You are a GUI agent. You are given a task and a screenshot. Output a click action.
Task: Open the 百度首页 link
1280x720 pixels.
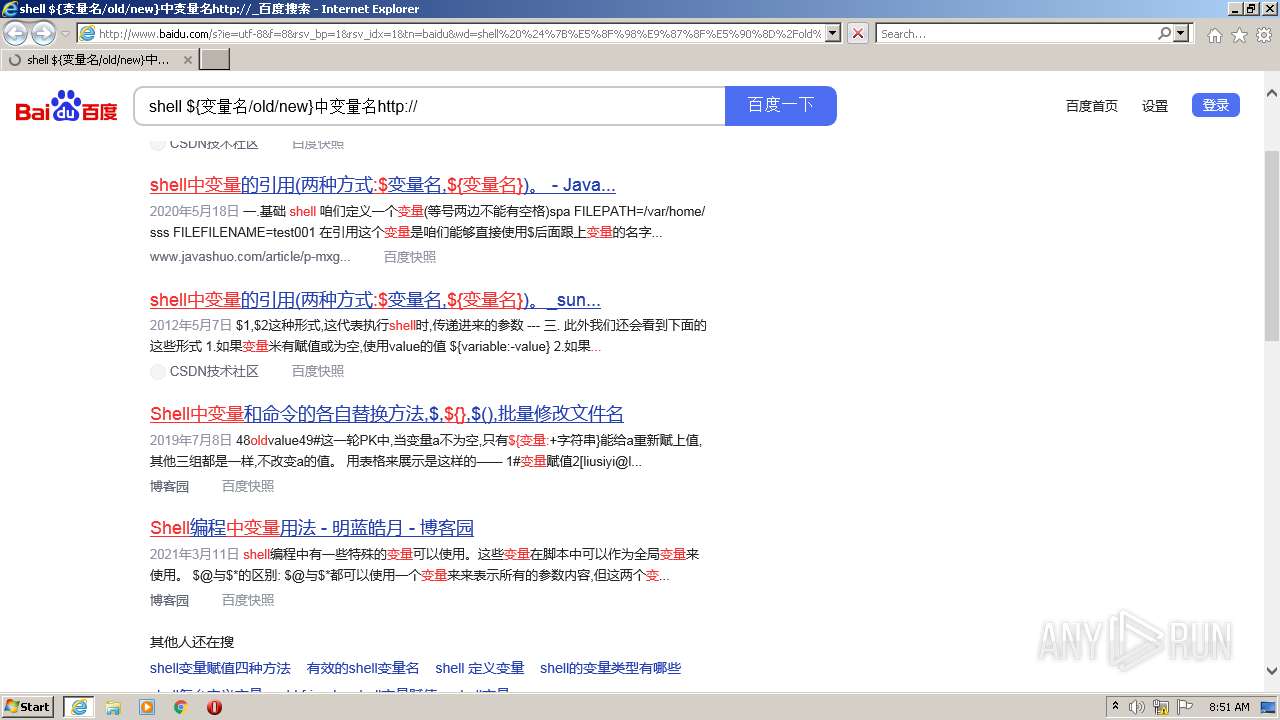(1092, 106)
